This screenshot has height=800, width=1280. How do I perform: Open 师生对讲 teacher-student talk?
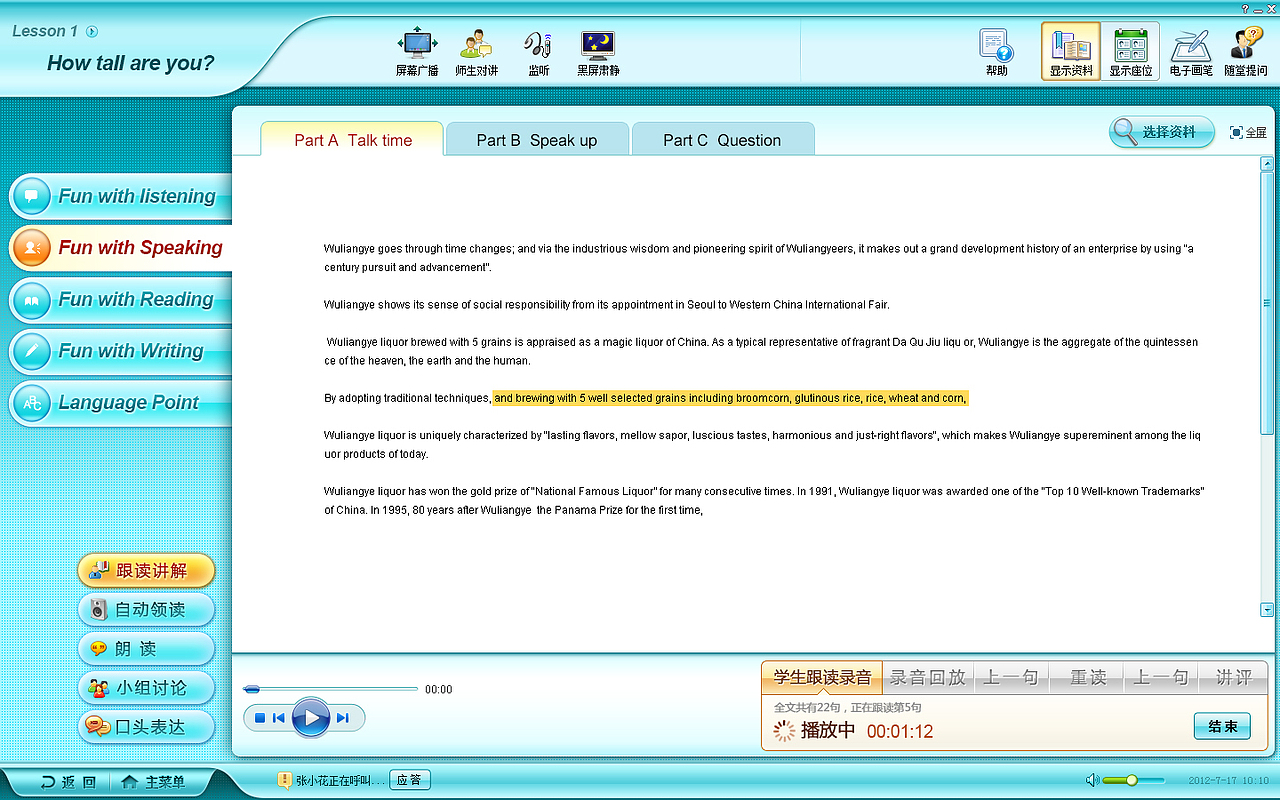pos(476,52)
